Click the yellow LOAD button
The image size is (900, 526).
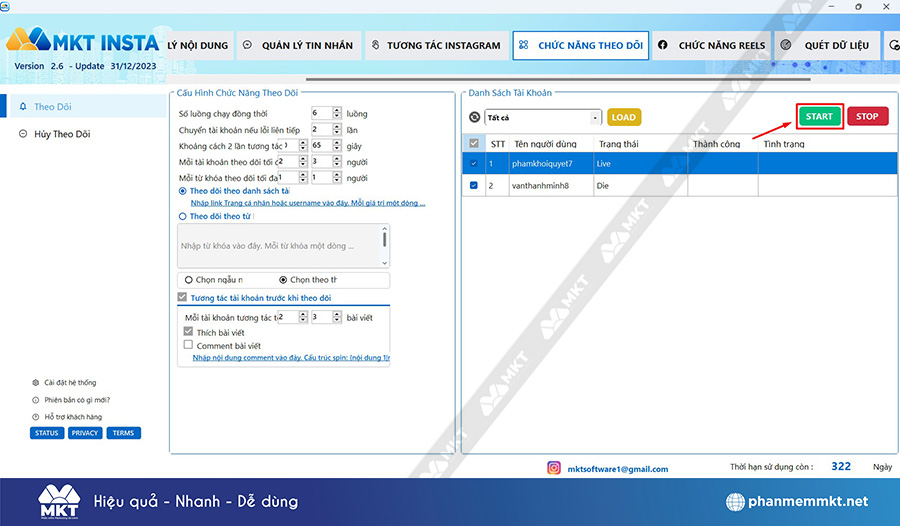click(623, 117)
